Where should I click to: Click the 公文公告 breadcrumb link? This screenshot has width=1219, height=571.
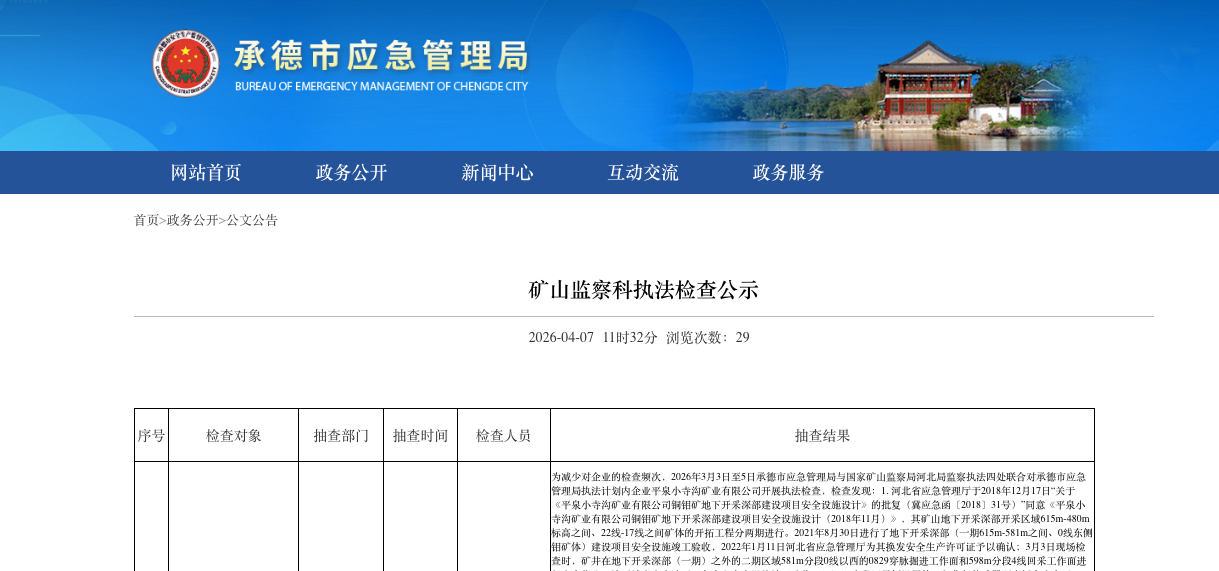(x=252, y=220)
